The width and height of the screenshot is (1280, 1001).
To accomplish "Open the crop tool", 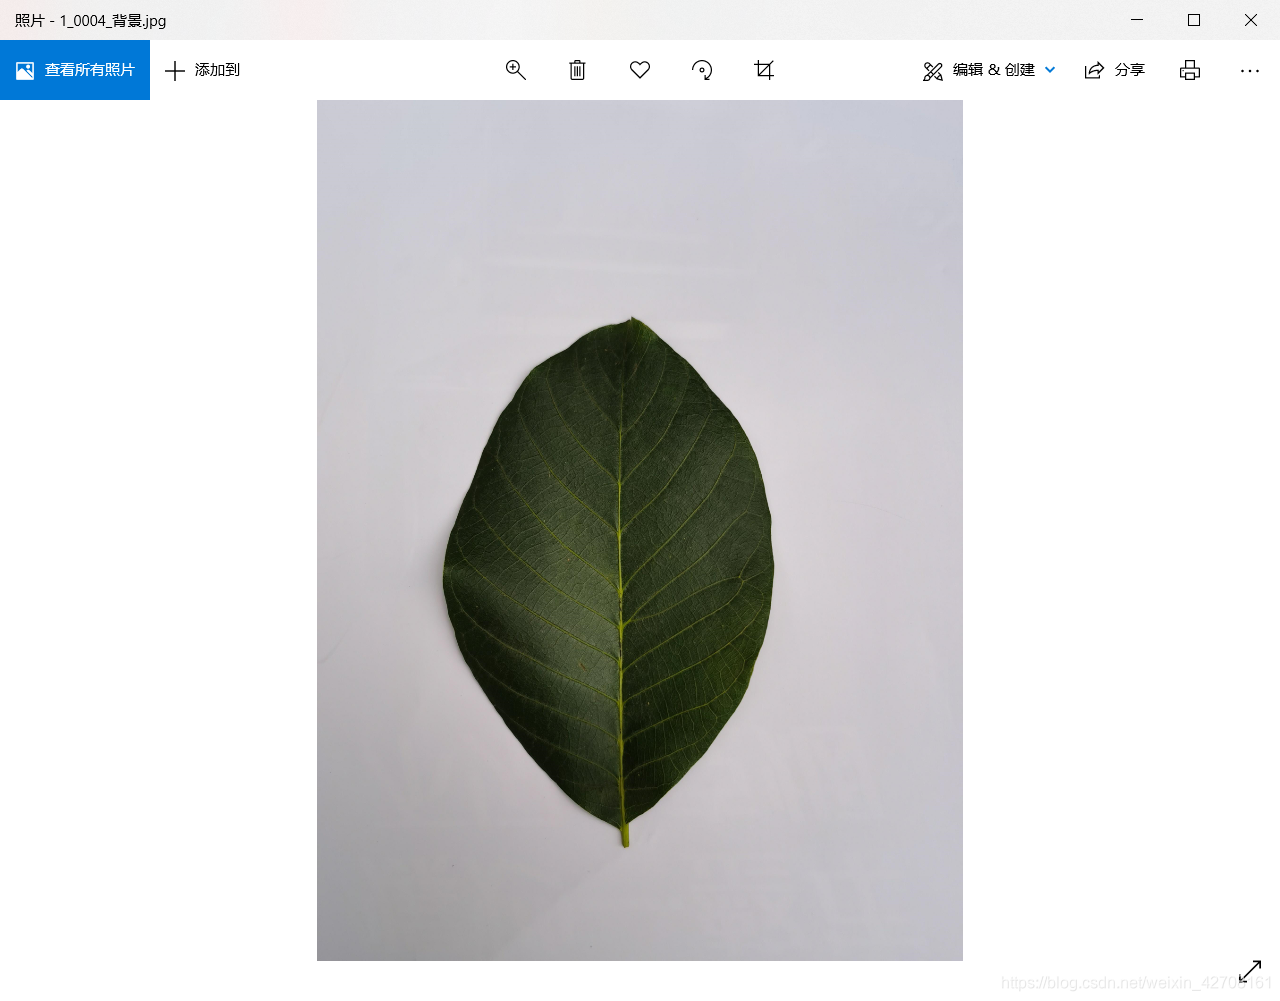I will [764, 70].
